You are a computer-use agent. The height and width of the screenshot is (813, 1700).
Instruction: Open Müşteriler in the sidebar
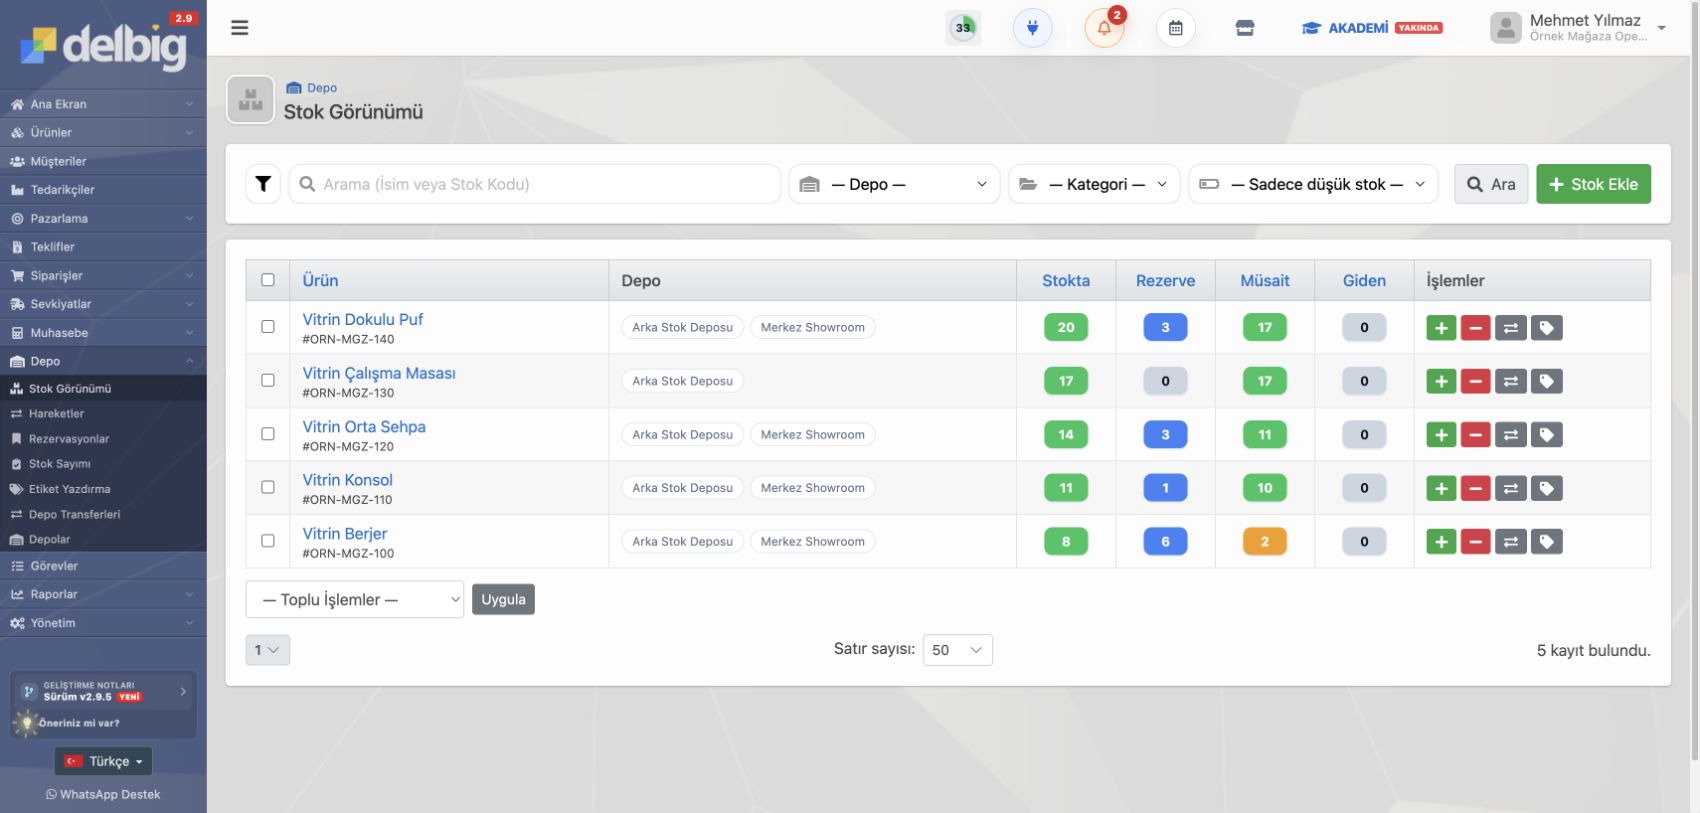coord(103,161)
